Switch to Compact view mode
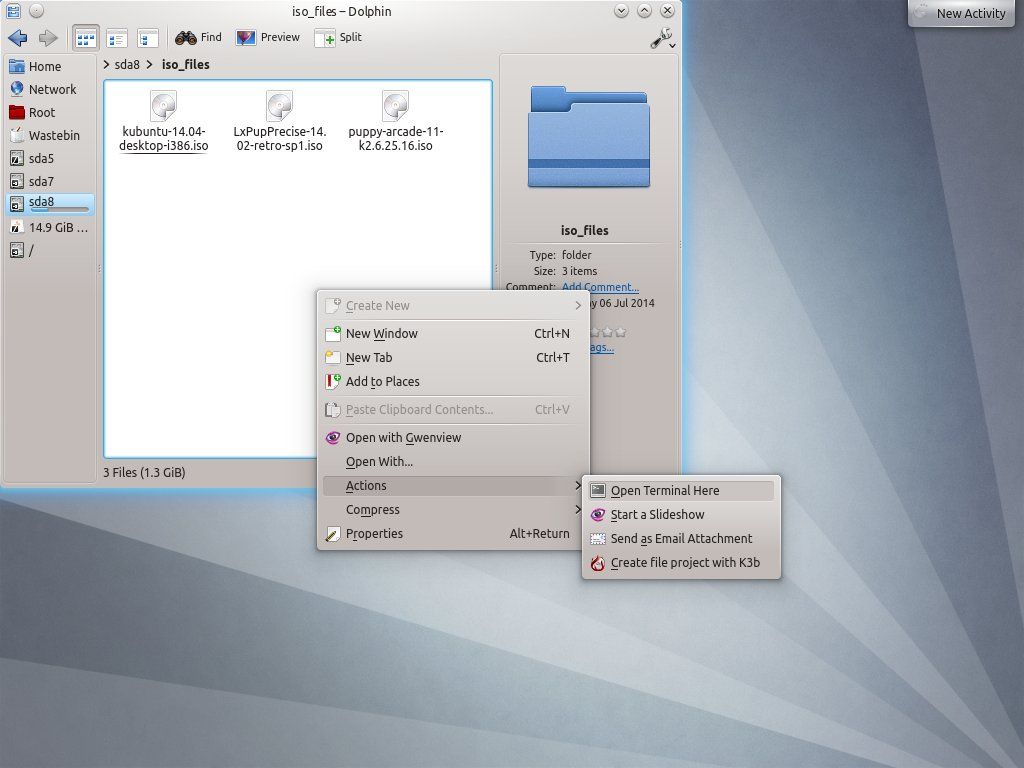1024x768 pixels. (x=117, y=39)
